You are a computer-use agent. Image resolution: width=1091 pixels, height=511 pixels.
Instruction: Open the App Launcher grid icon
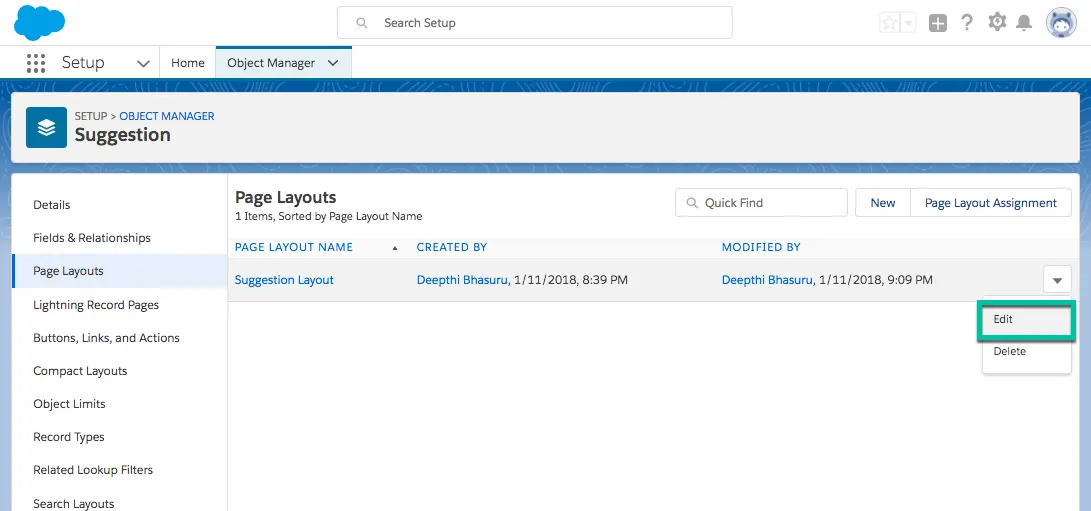coord(35,63)
